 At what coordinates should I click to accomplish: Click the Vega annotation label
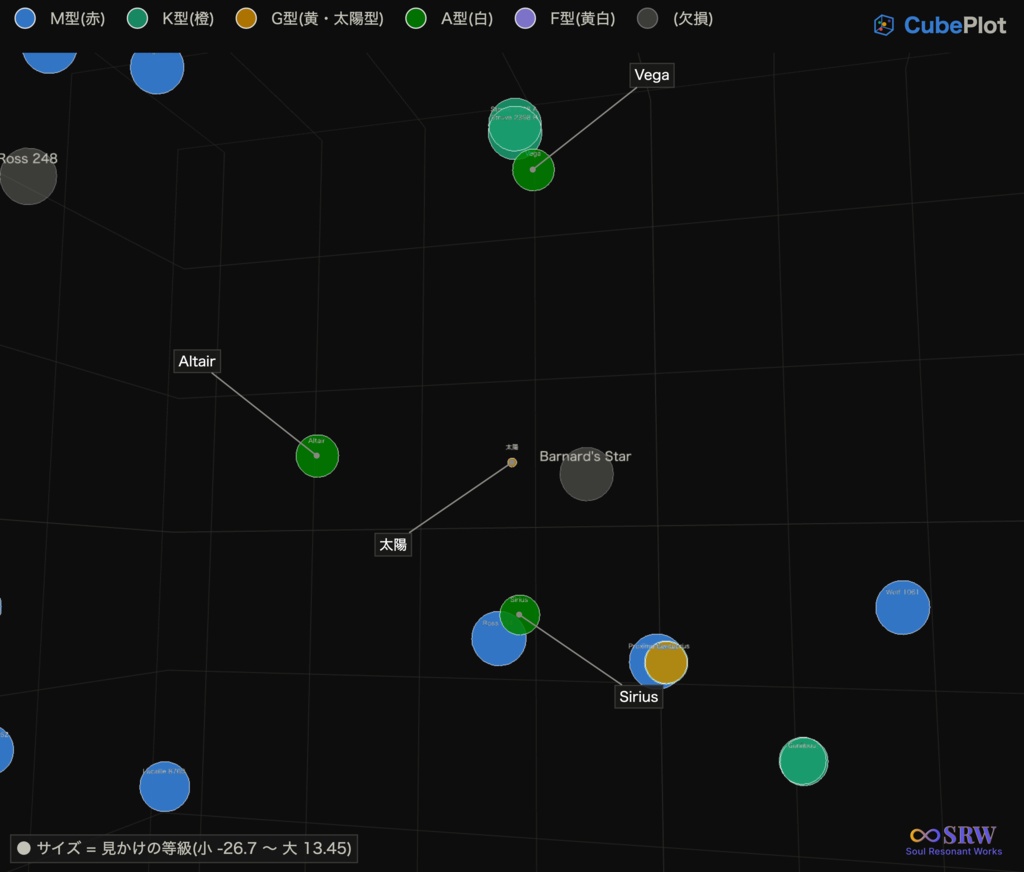[652, 75]
